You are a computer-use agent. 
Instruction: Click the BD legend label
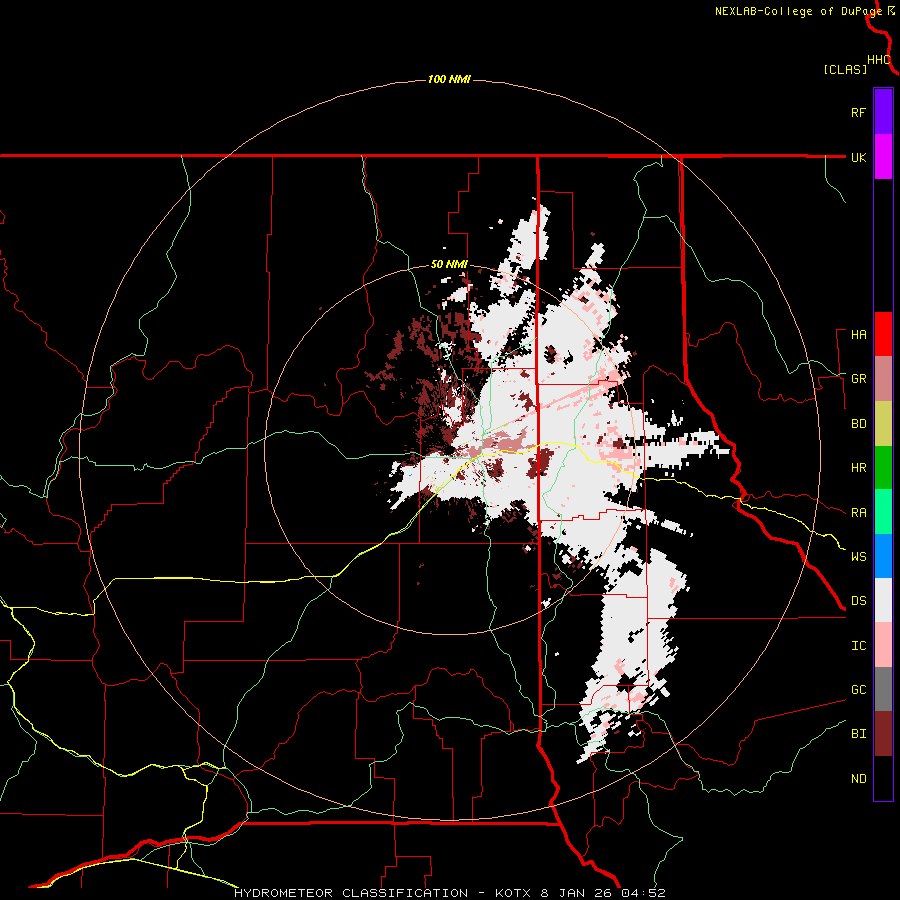(x=858, y=424)
